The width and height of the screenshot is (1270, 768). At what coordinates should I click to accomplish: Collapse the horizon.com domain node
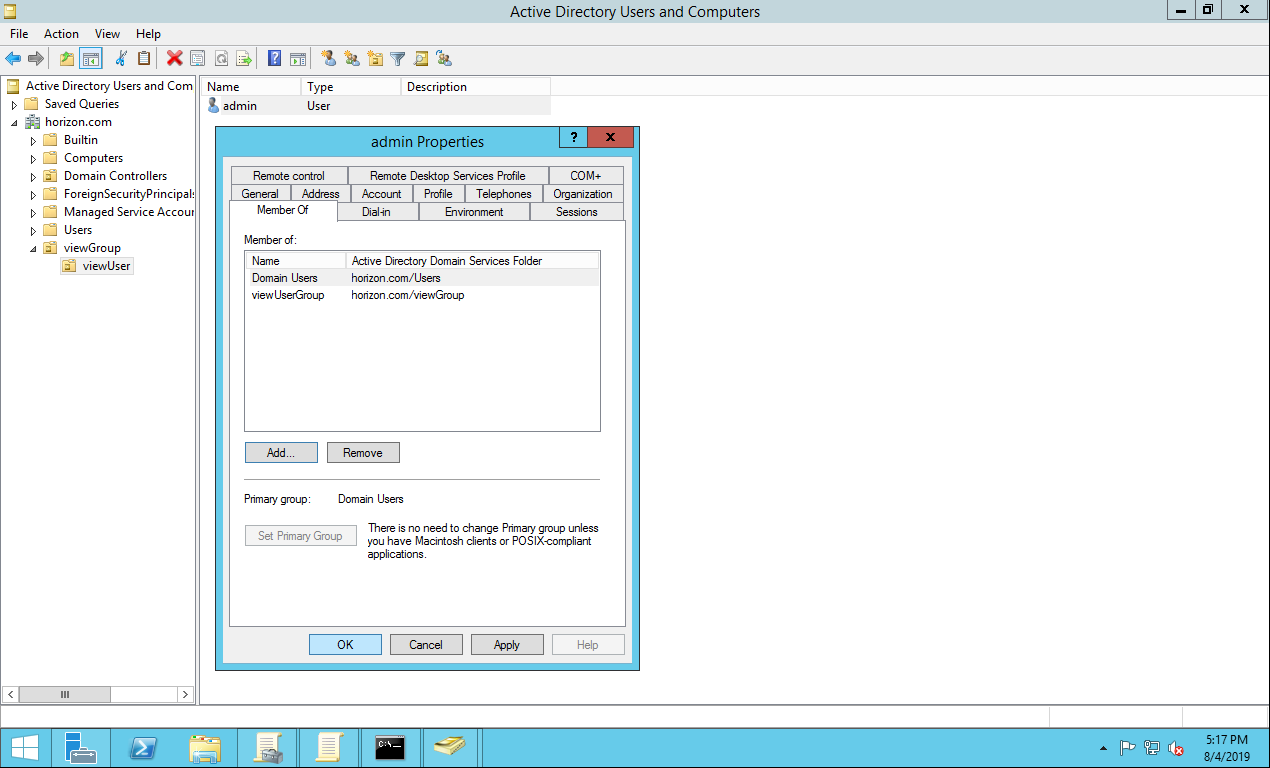coord(15,123)
